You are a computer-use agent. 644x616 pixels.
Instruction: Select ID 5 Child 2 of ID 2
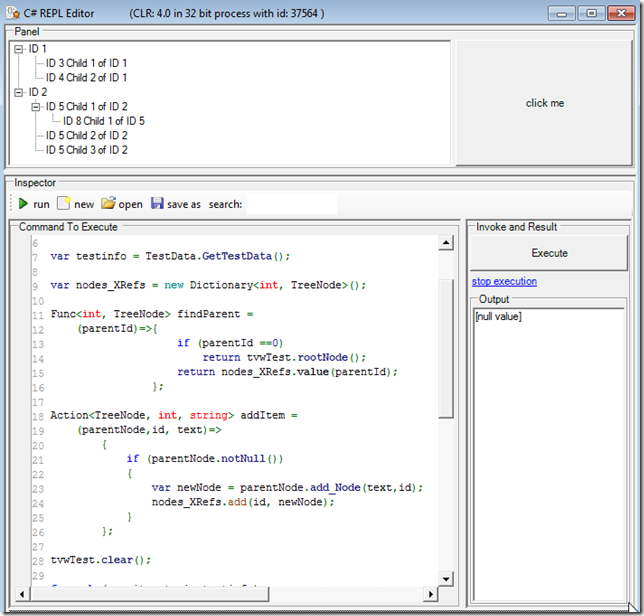tap(87, 135)
